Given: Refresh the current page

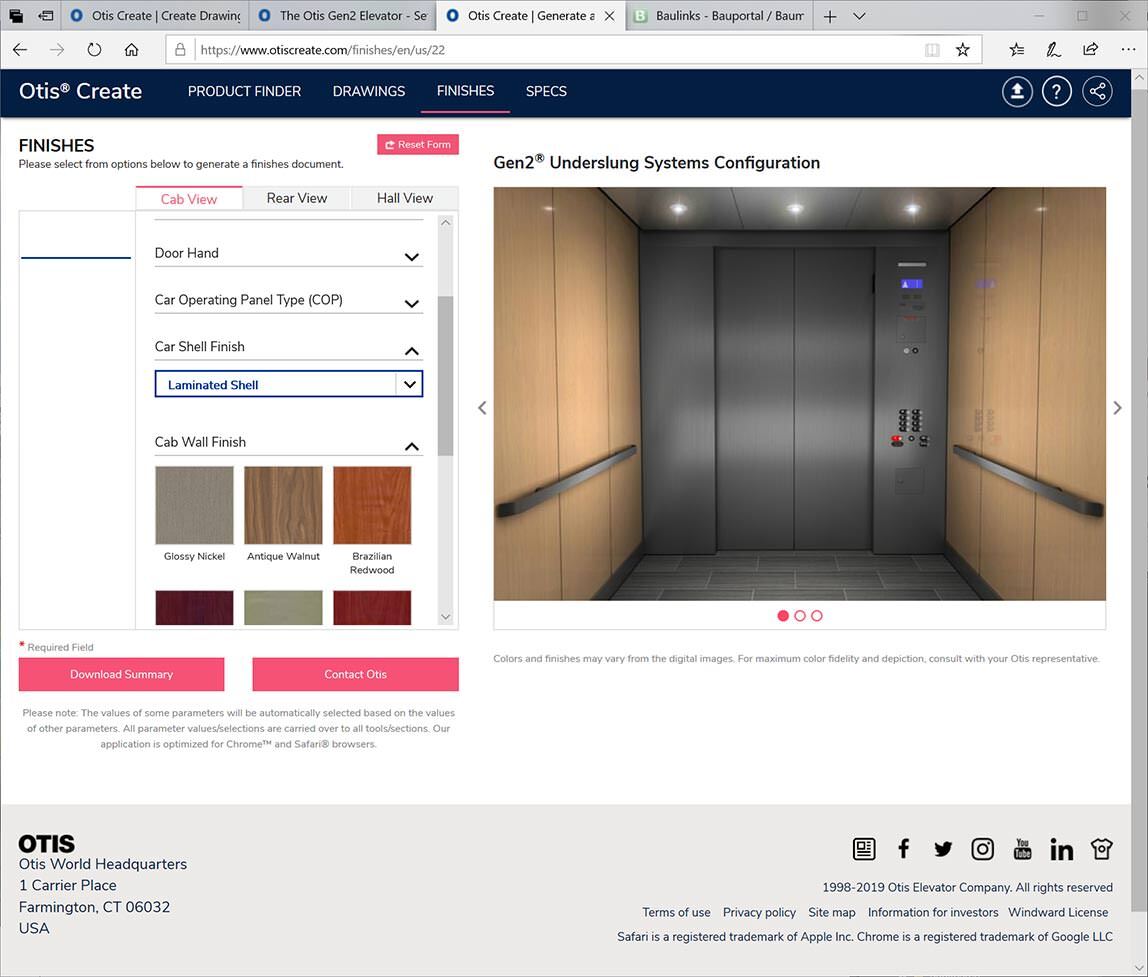Looking at the screenshot, I should click(x=94, y=50).
